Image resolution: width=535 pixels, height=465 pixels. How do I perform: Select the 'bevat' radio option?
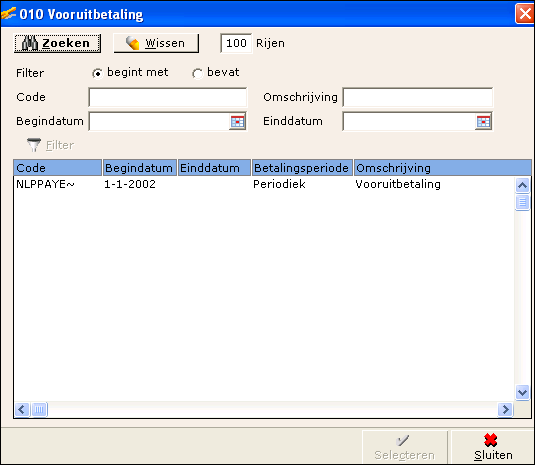pos(197,73)
